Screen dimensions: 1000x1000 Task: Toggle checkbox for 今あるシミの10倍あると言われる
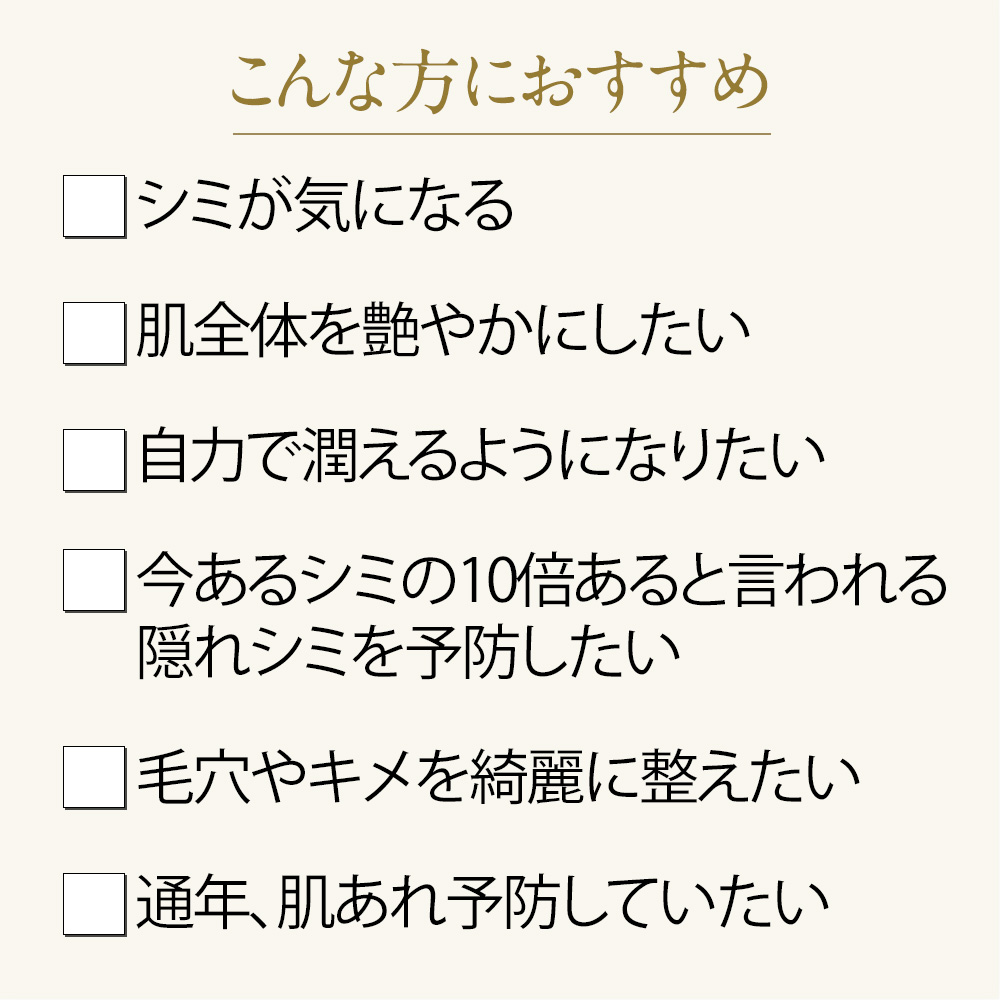click(94, 580)
